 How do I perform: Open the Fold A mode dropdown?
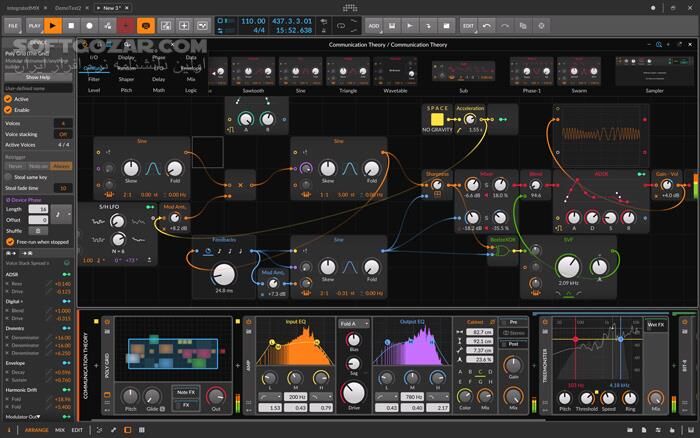point(354,324)
